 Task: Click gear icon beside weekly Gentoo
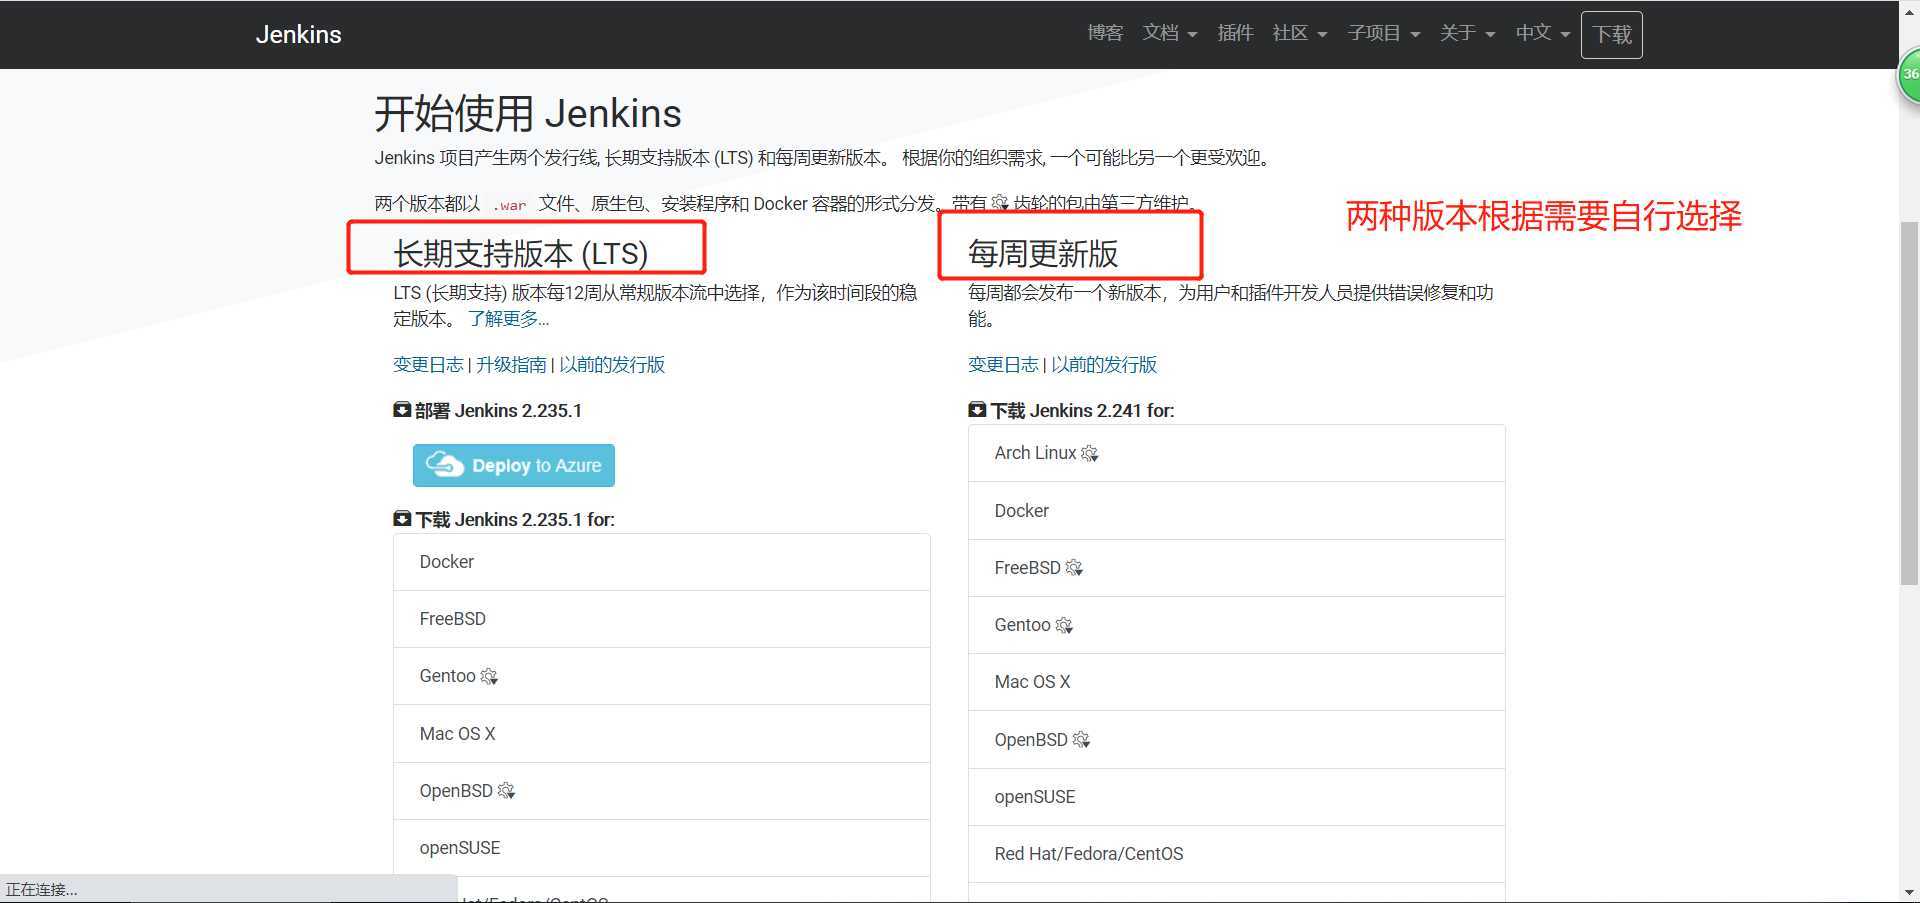pyautogui.click(x=1064, y=626)
